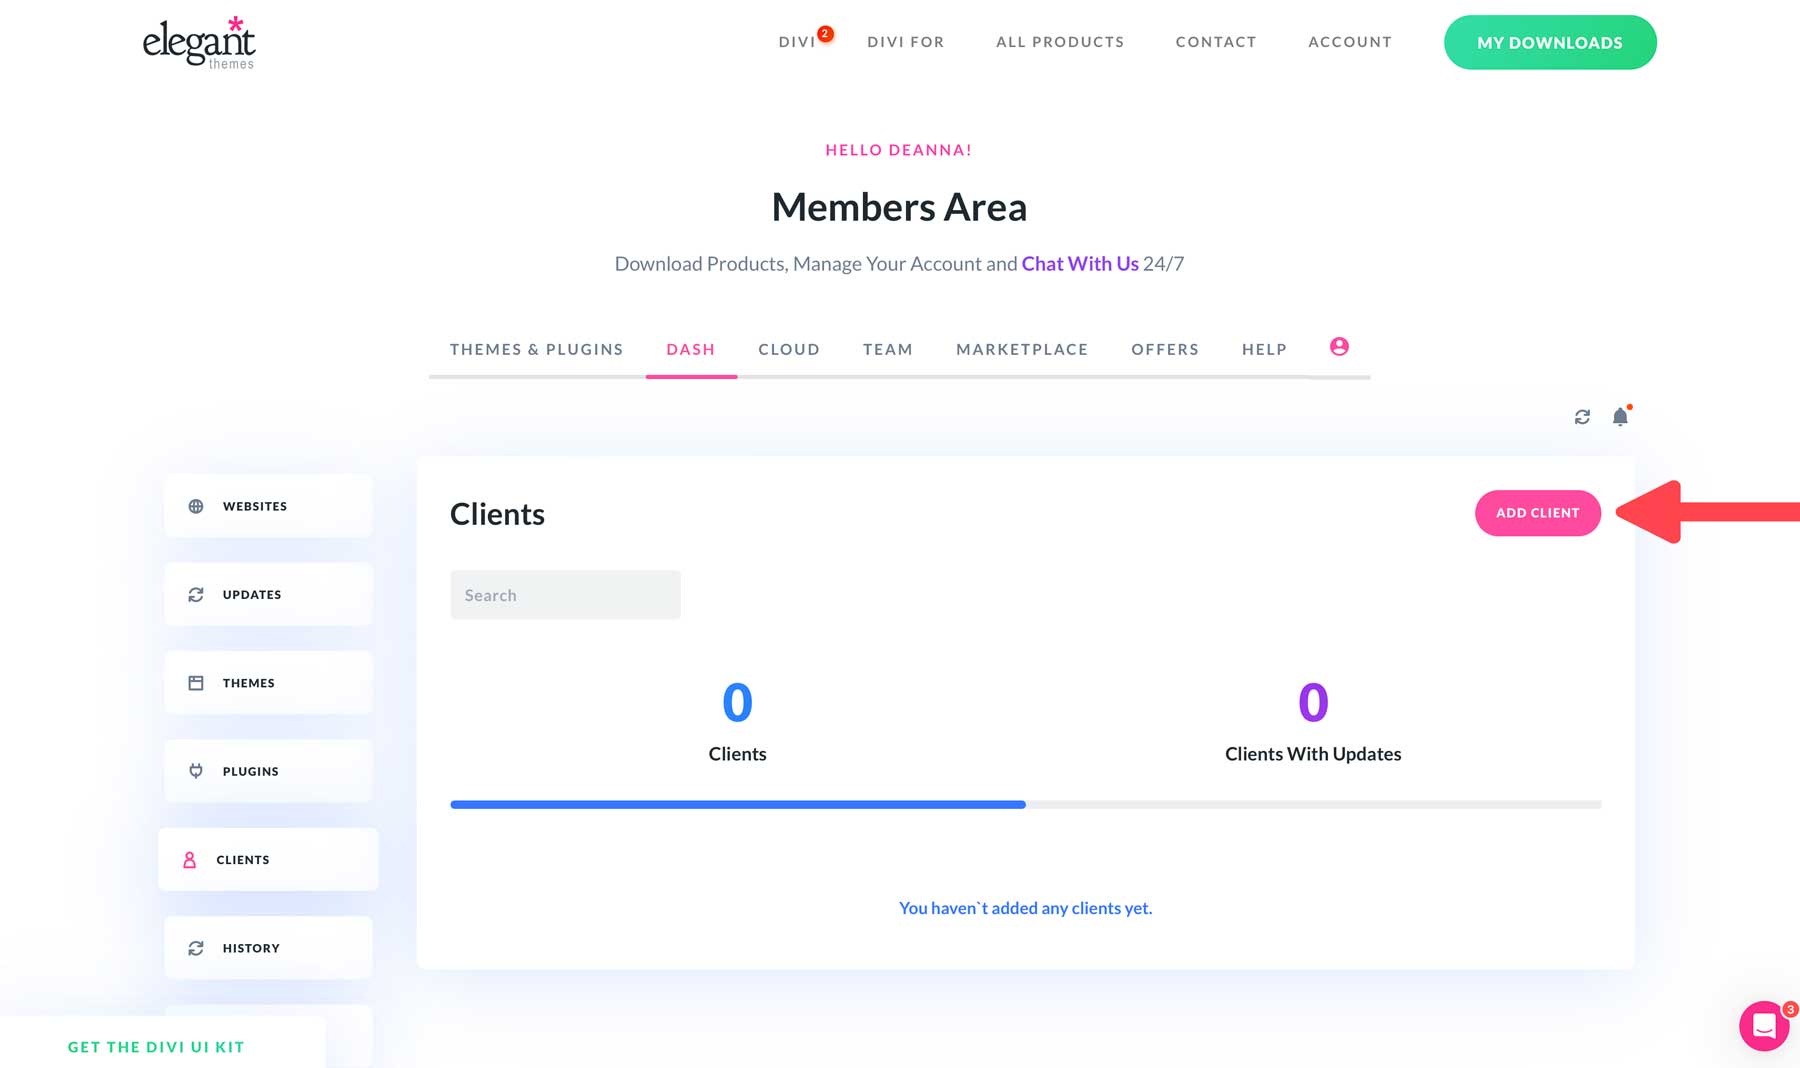Select the Websites globe icon in sidebar

(x=196, y=505)
